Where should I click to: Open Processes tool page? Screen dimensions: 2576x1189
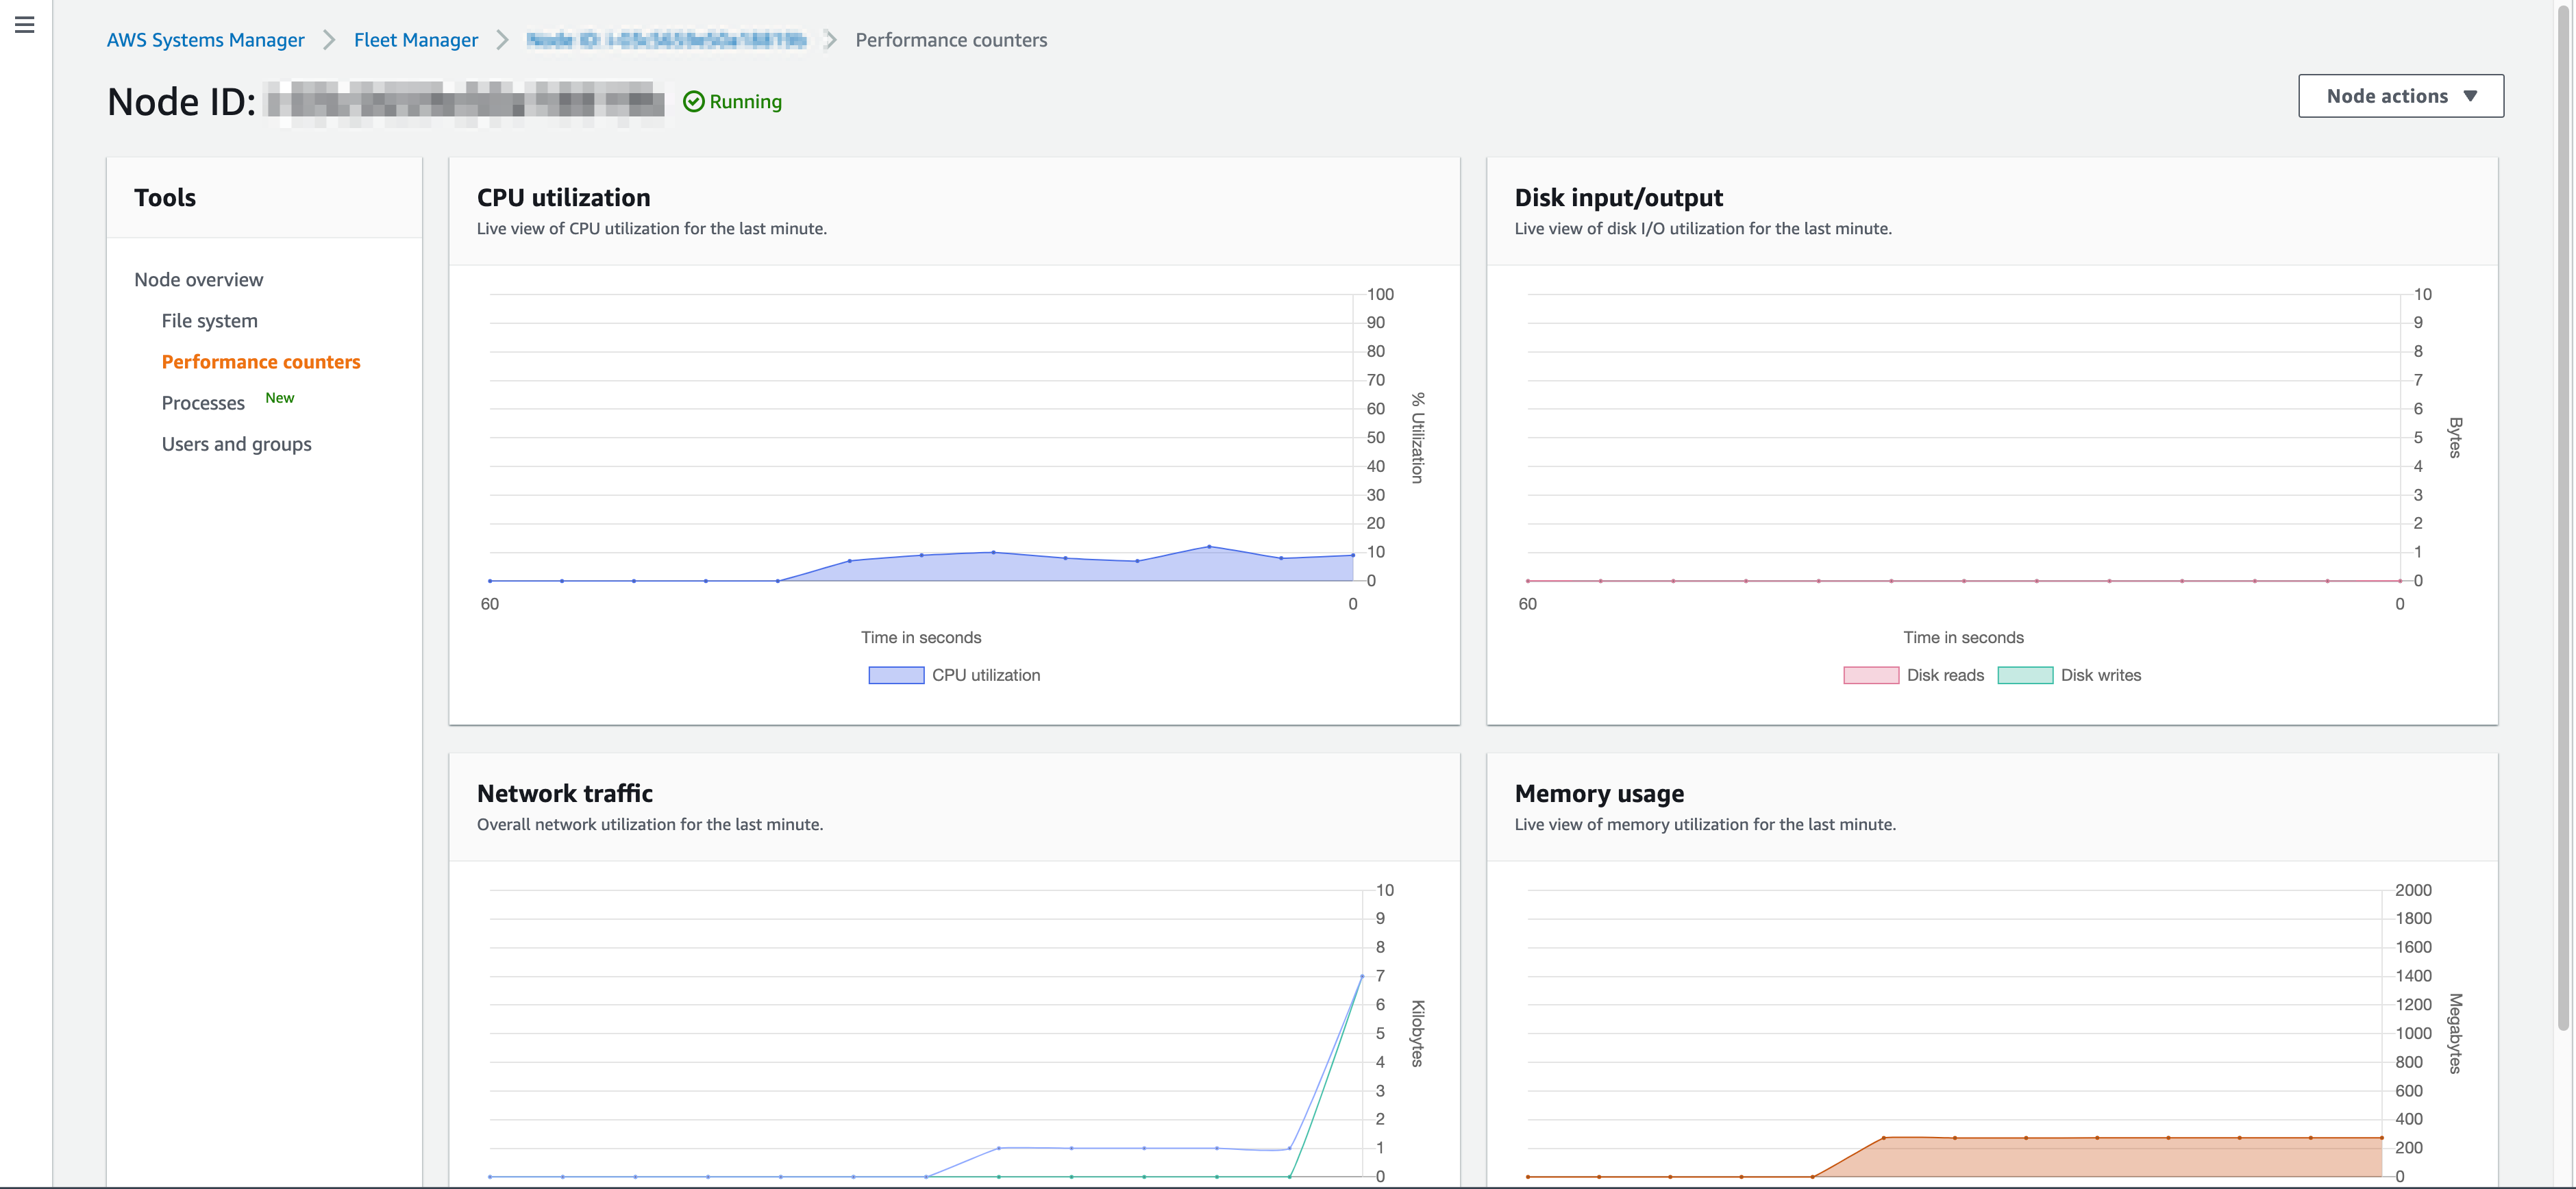pos(203,403)
